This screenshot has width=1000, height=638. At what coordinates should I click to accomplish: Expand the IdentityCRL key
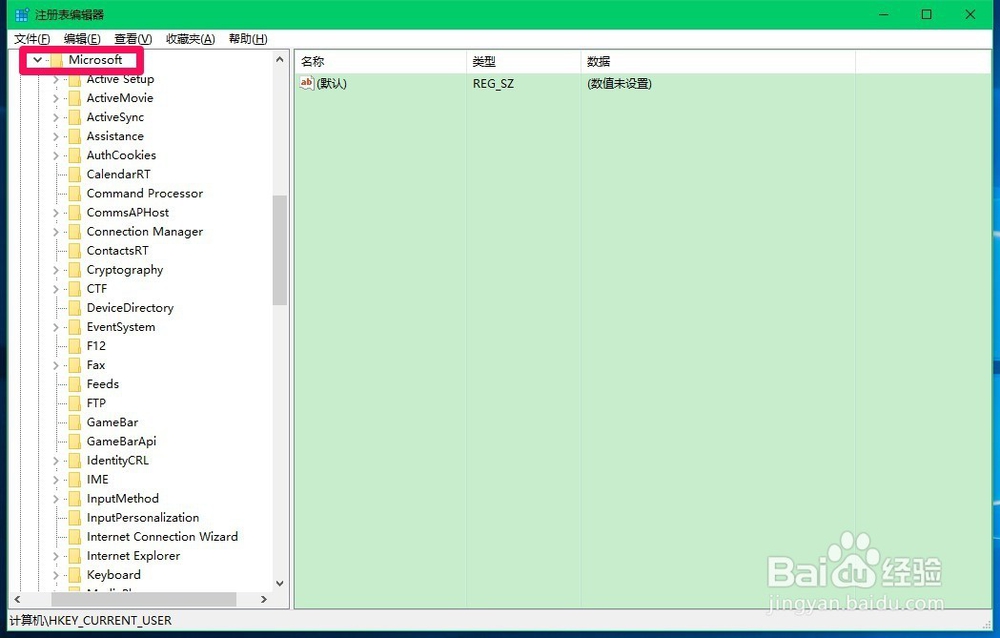coord(55,461)
